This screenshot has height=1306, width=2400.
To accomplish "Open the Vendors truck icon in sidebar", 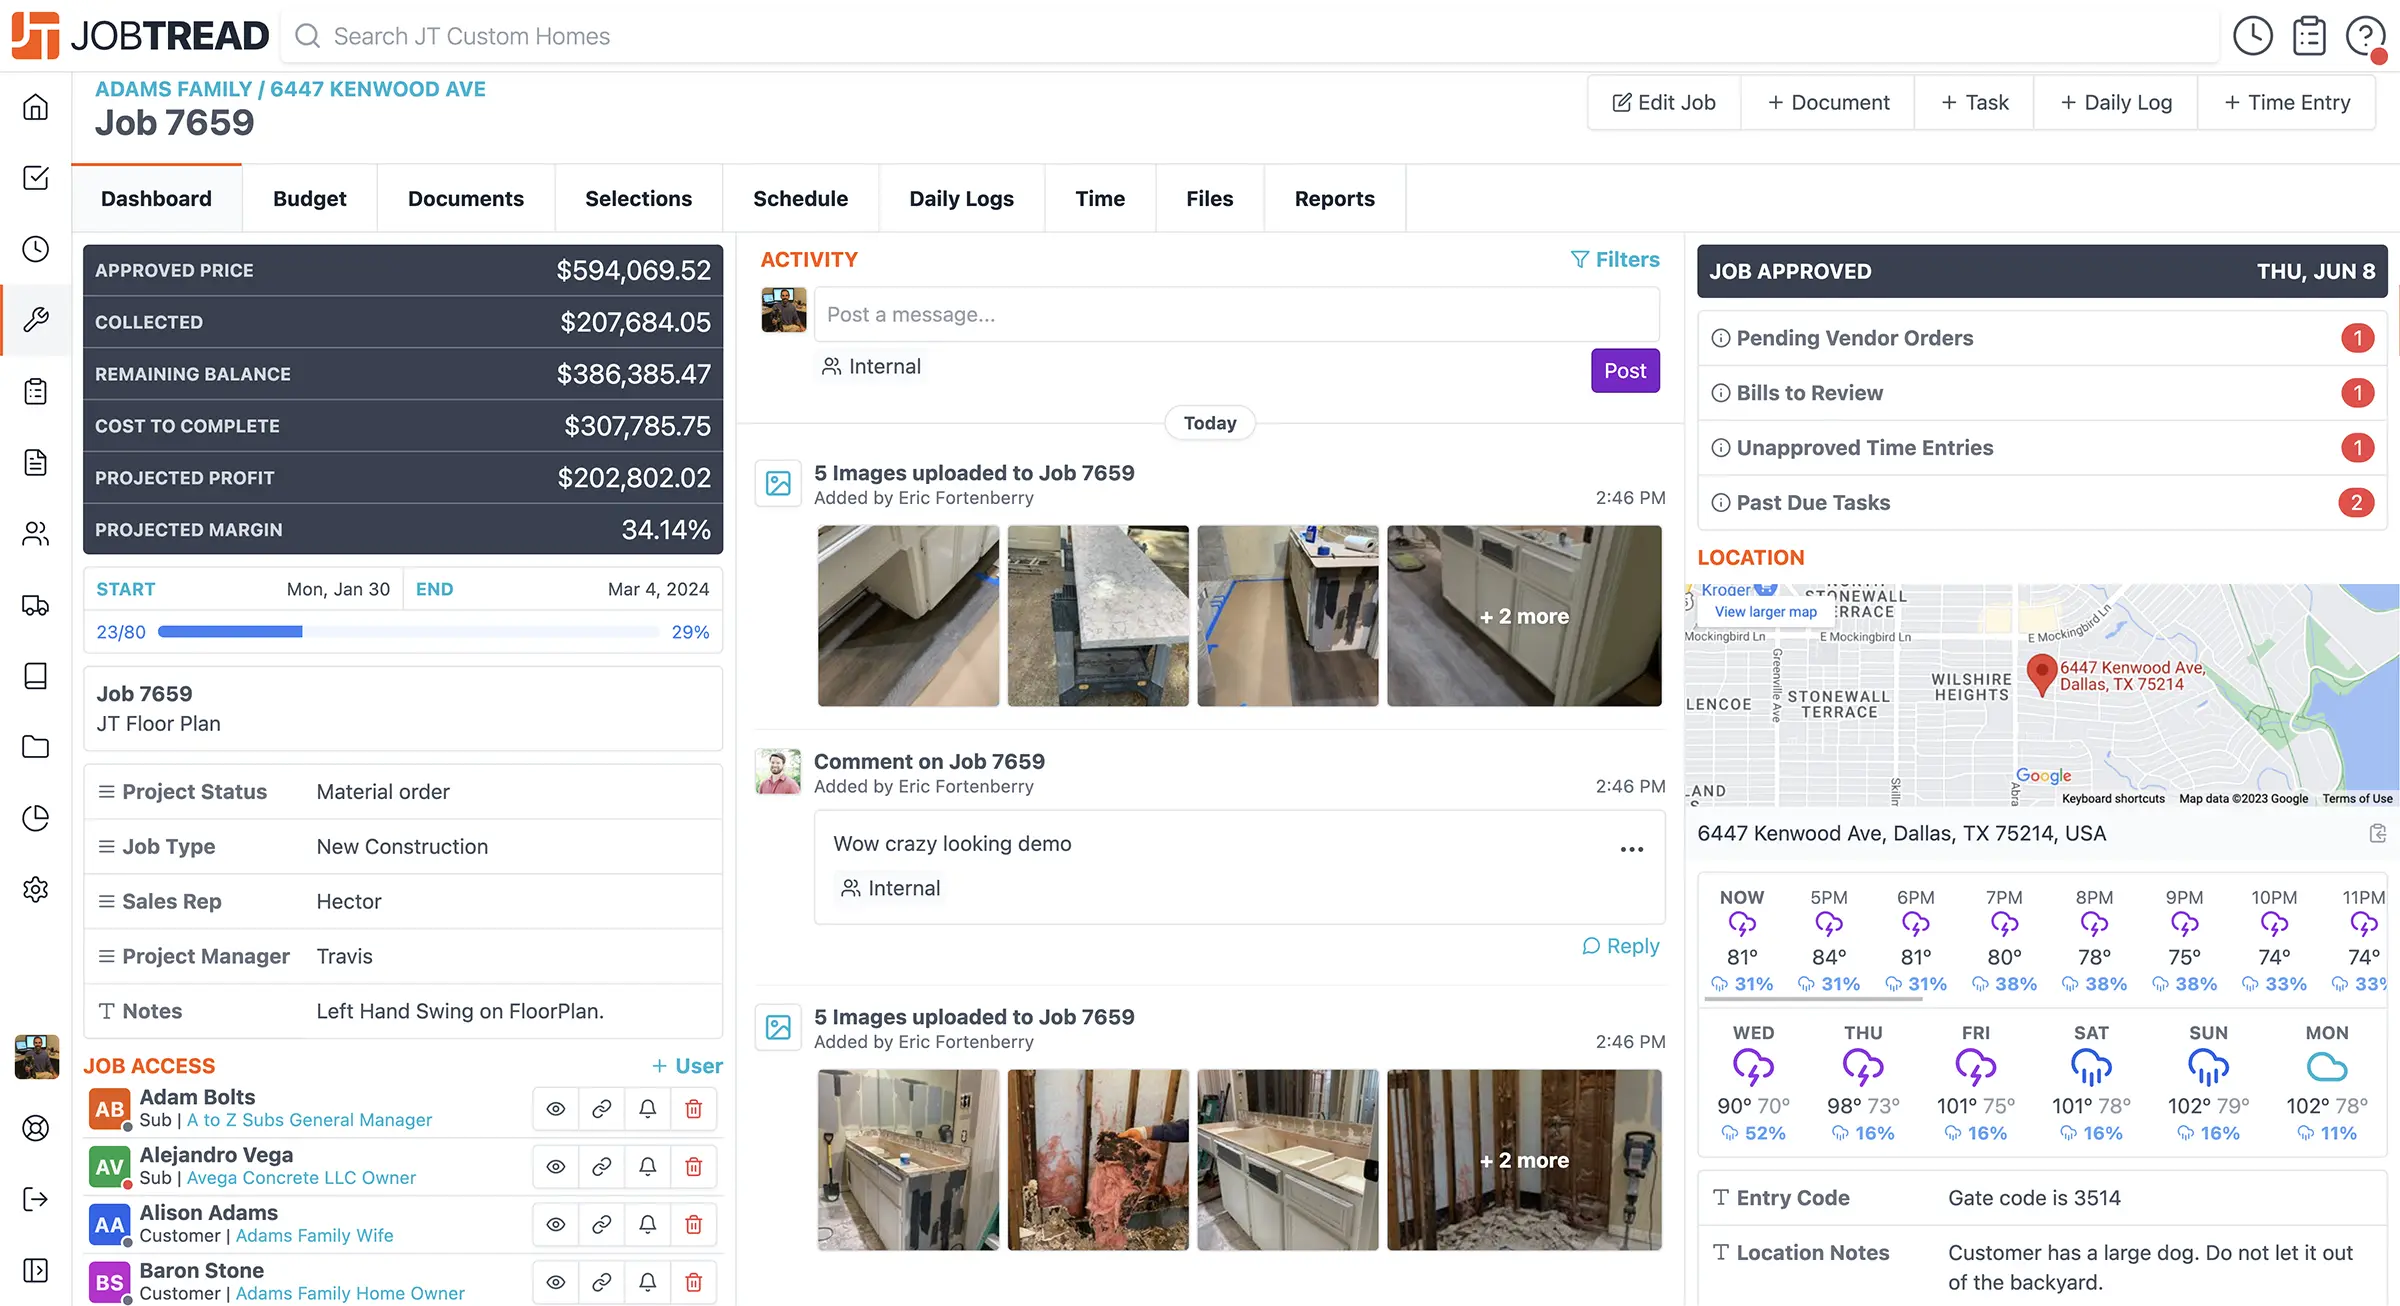I will click(x=36, y=605).
